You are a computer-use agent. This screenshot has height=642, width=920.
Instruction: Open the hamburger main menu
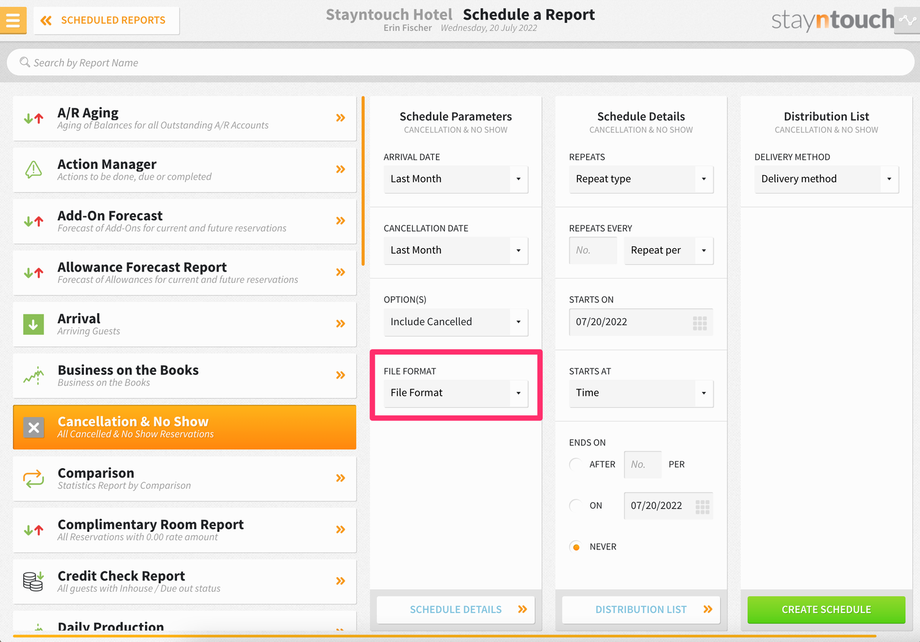coord(13,20)
